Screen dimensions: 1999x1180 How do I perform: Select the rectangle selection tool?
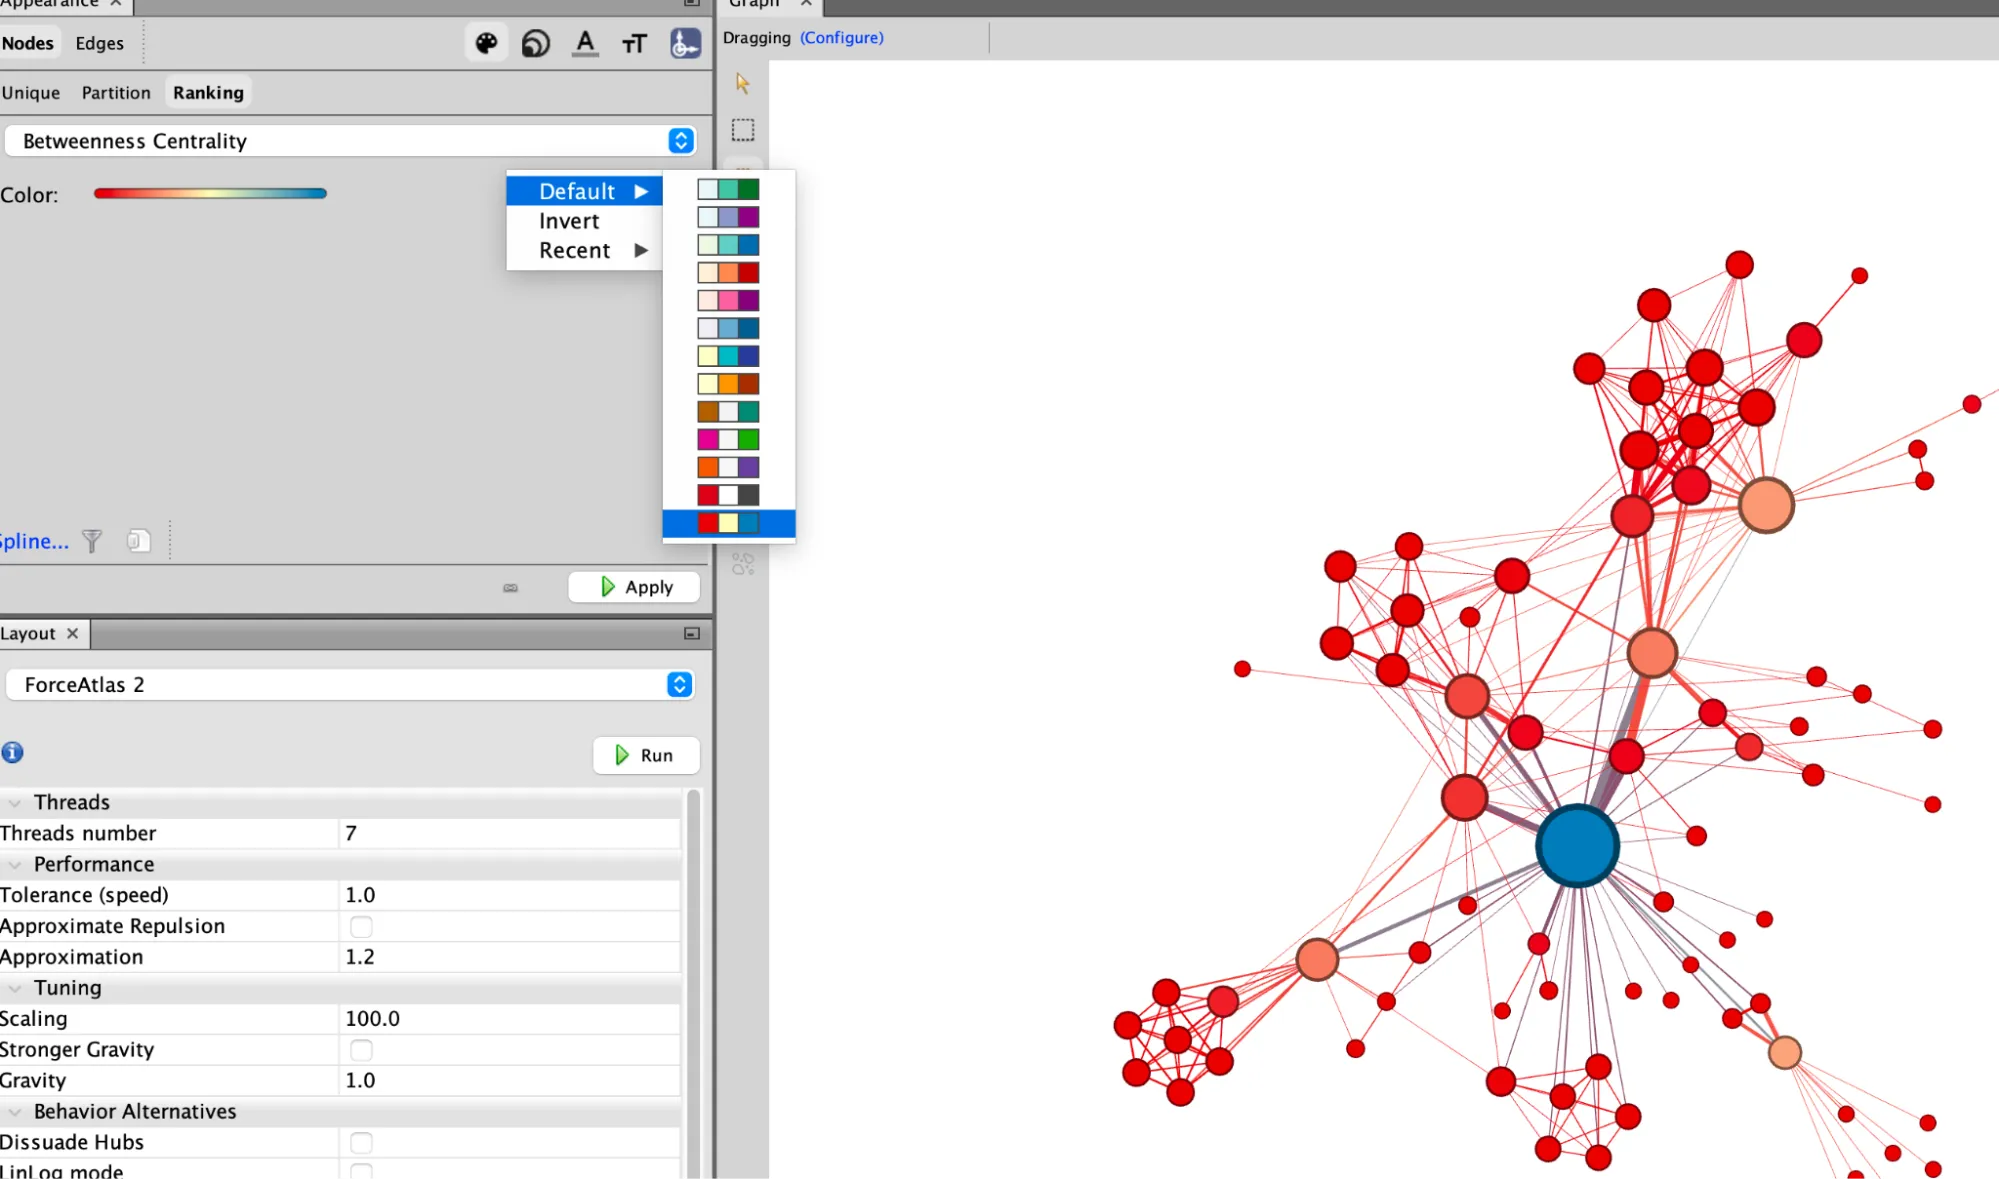click(742, 130)
